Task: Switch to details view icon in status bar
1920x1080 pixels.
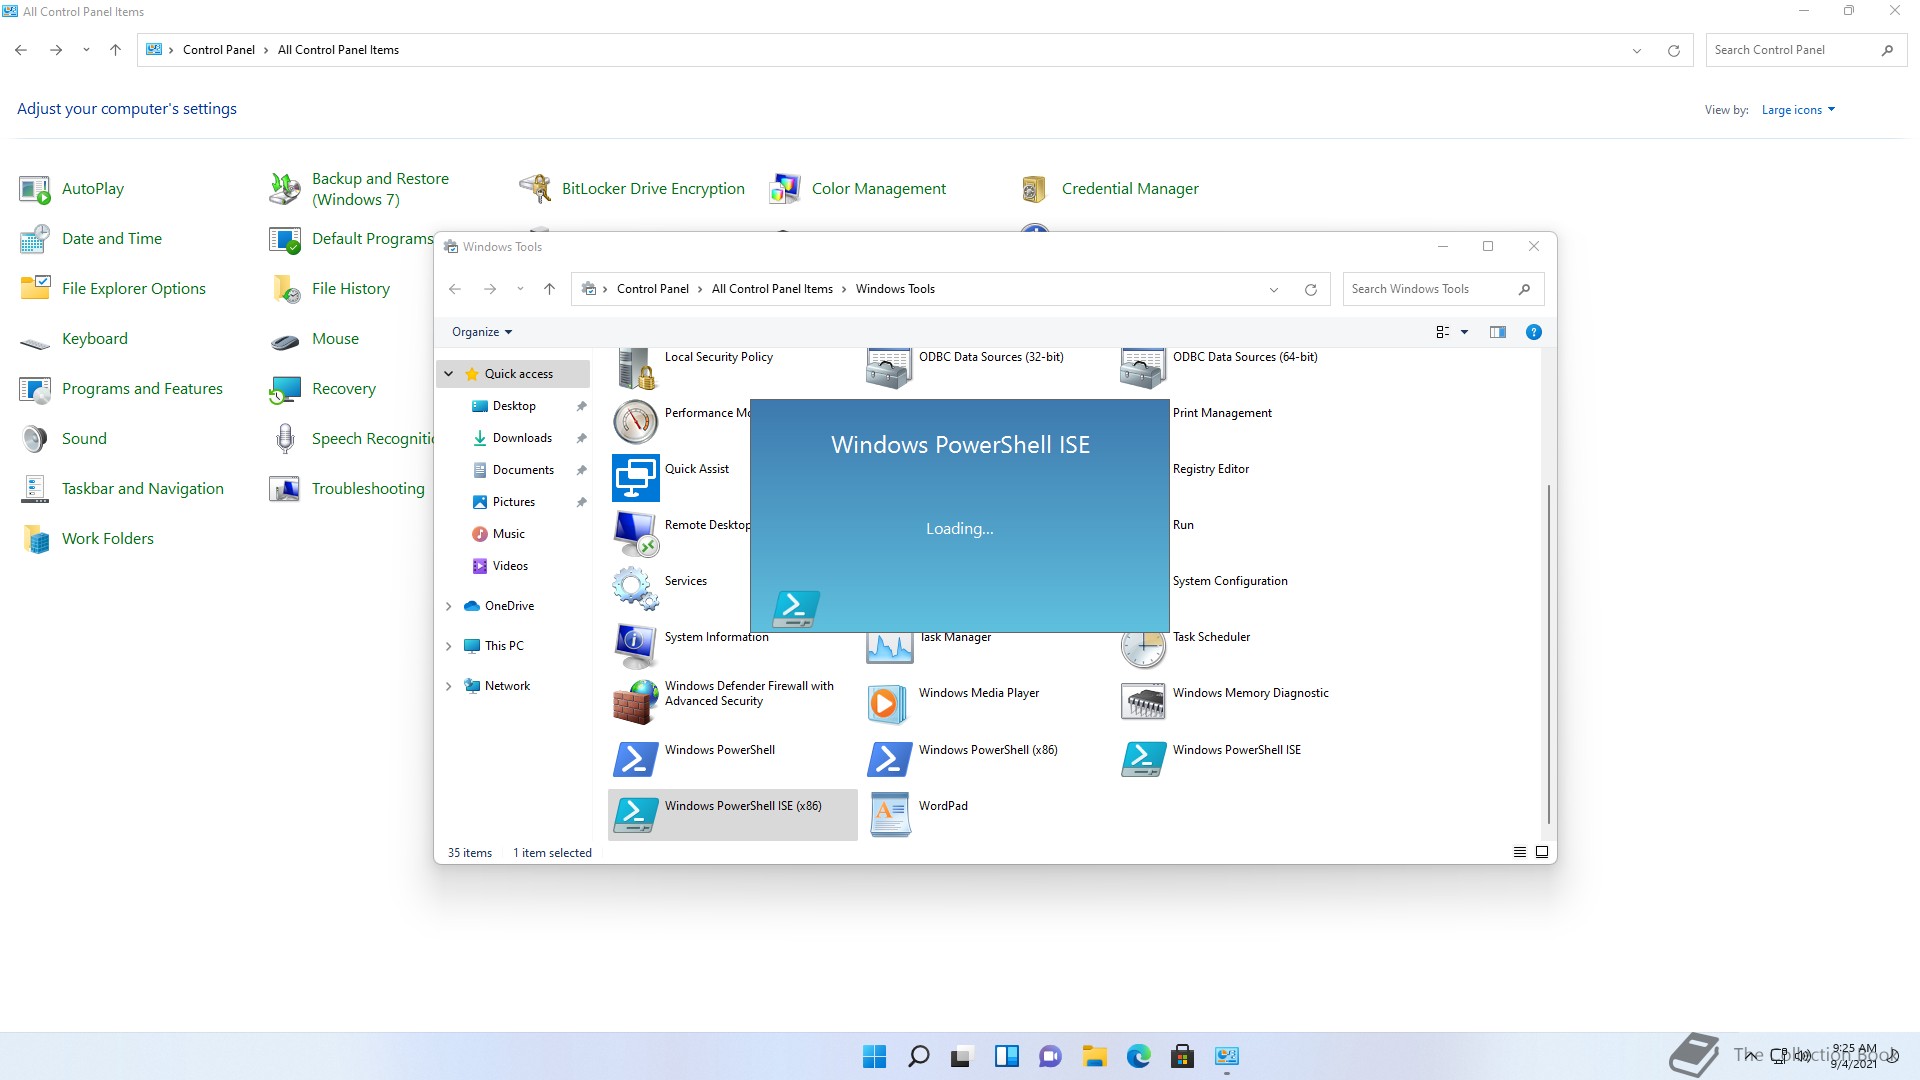Action: (x=1519, y=852)
